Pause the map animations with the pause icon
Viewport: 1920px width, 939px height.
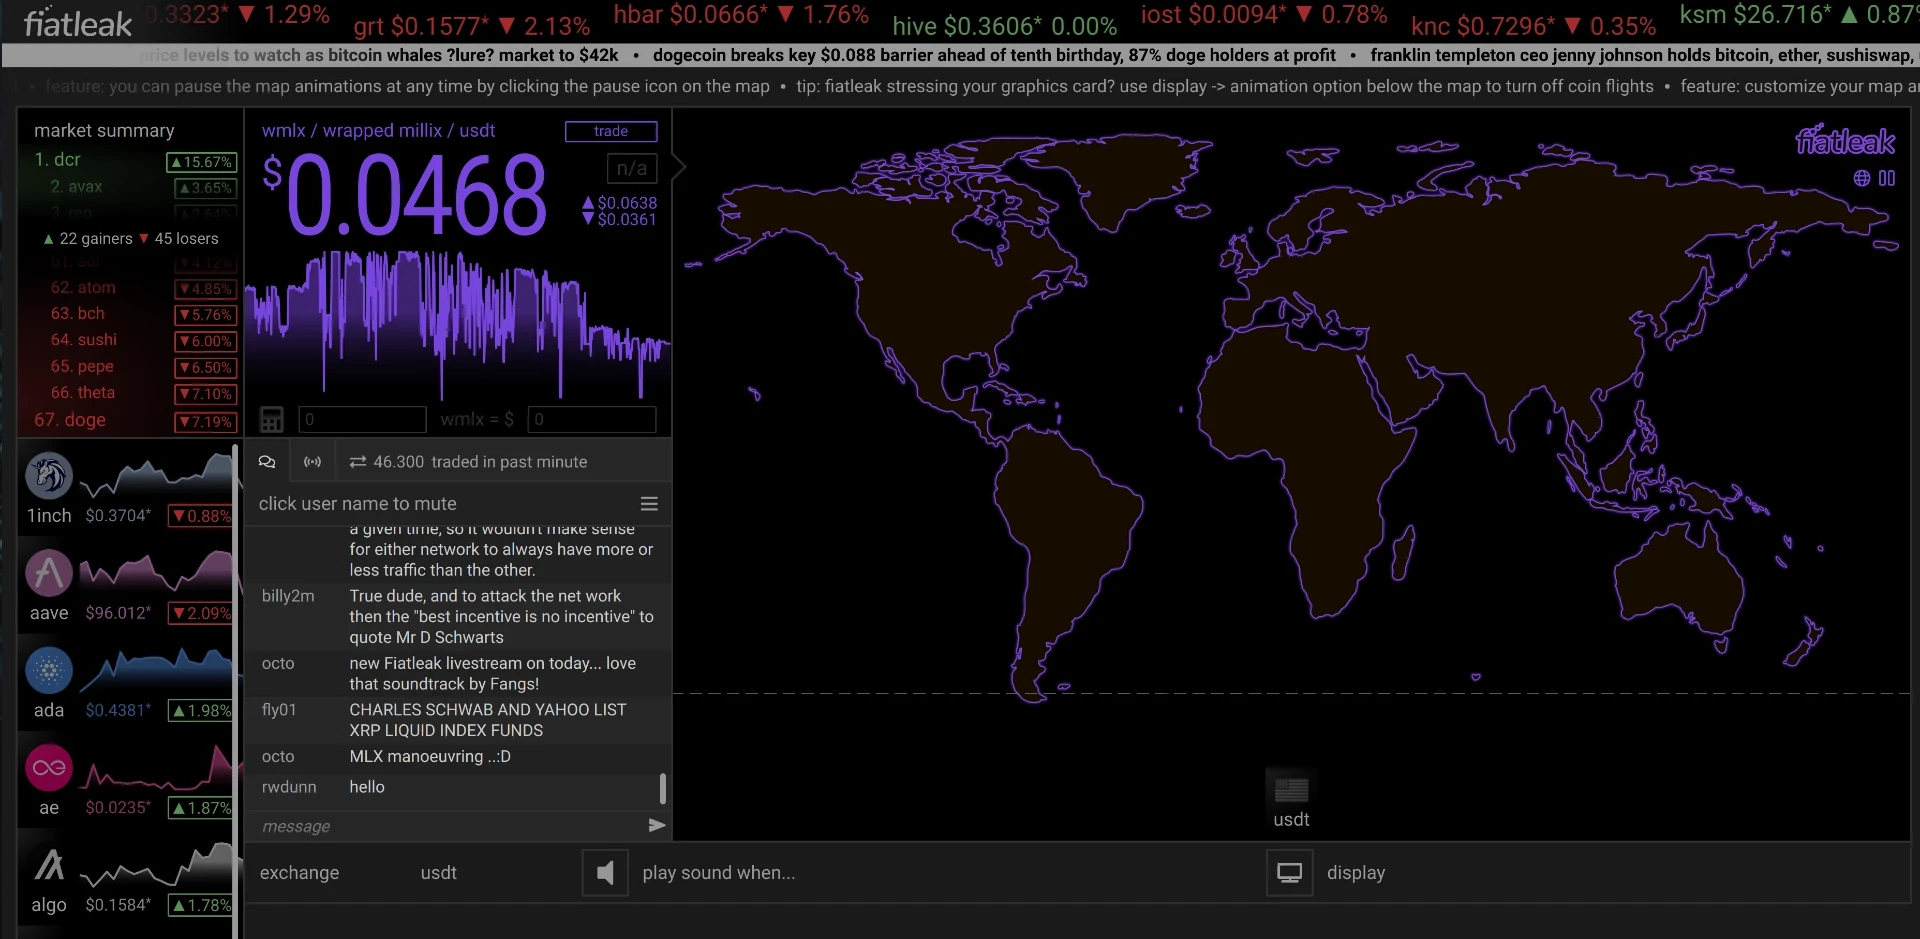click(x=1887, y=178)
